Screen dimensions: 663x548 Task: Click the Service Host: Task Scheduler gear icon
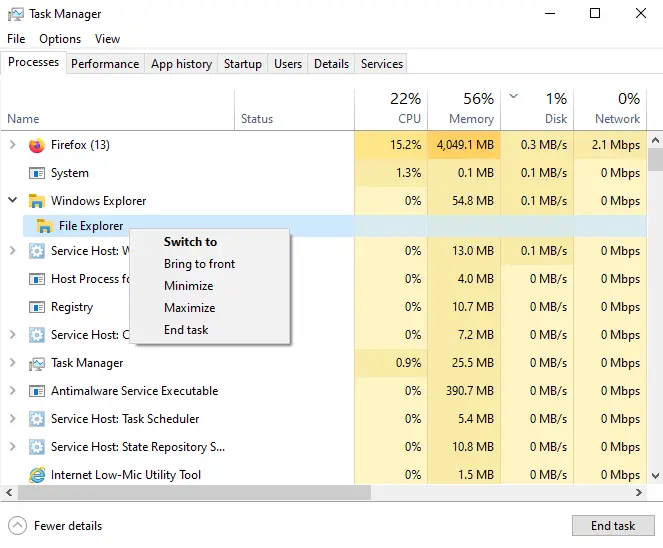click(37, 419)
